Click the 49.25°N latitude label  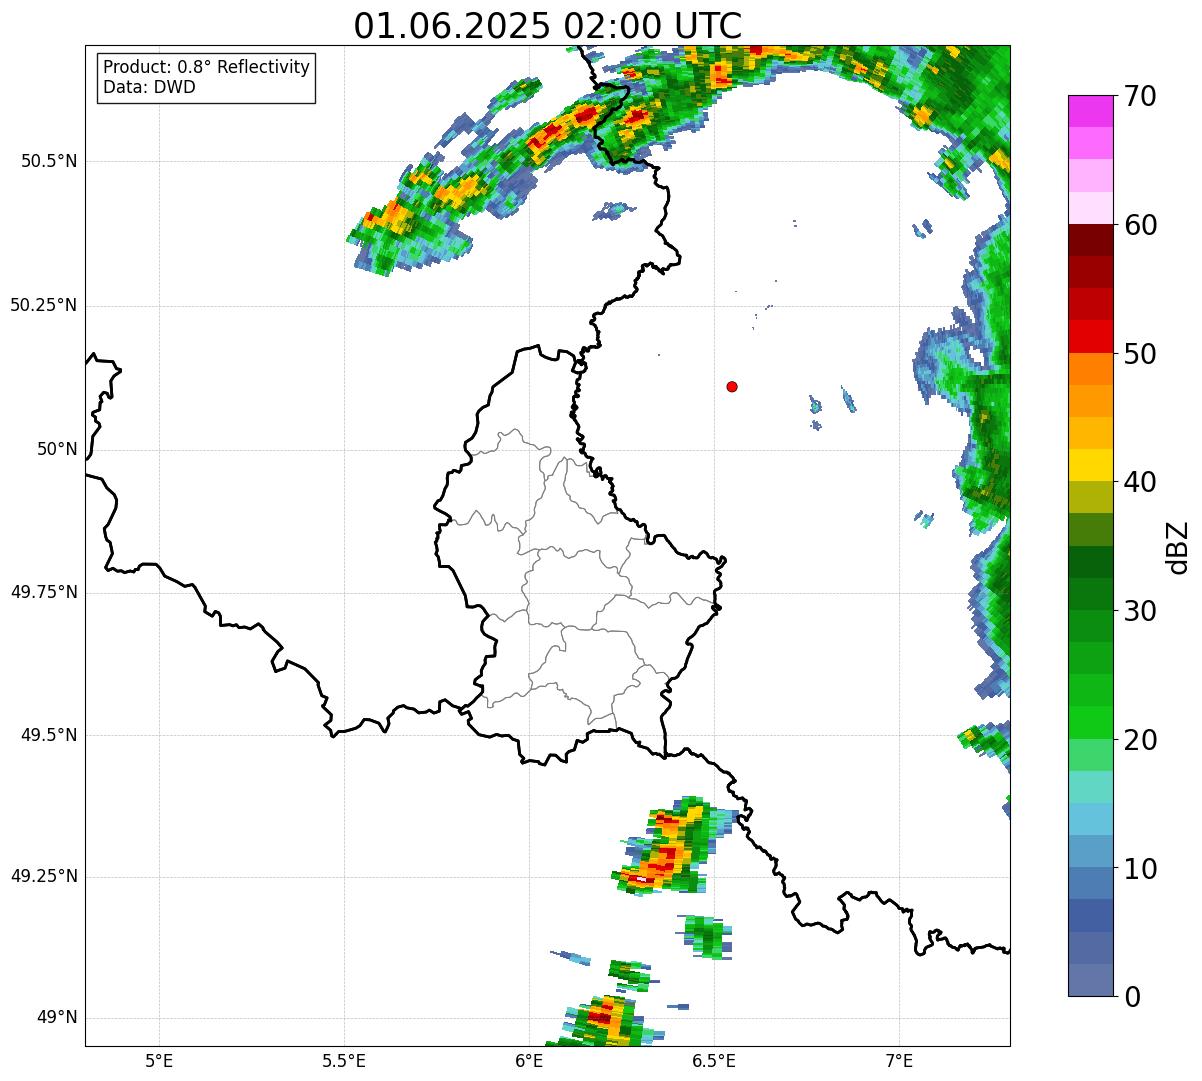(x=44, y=876)
